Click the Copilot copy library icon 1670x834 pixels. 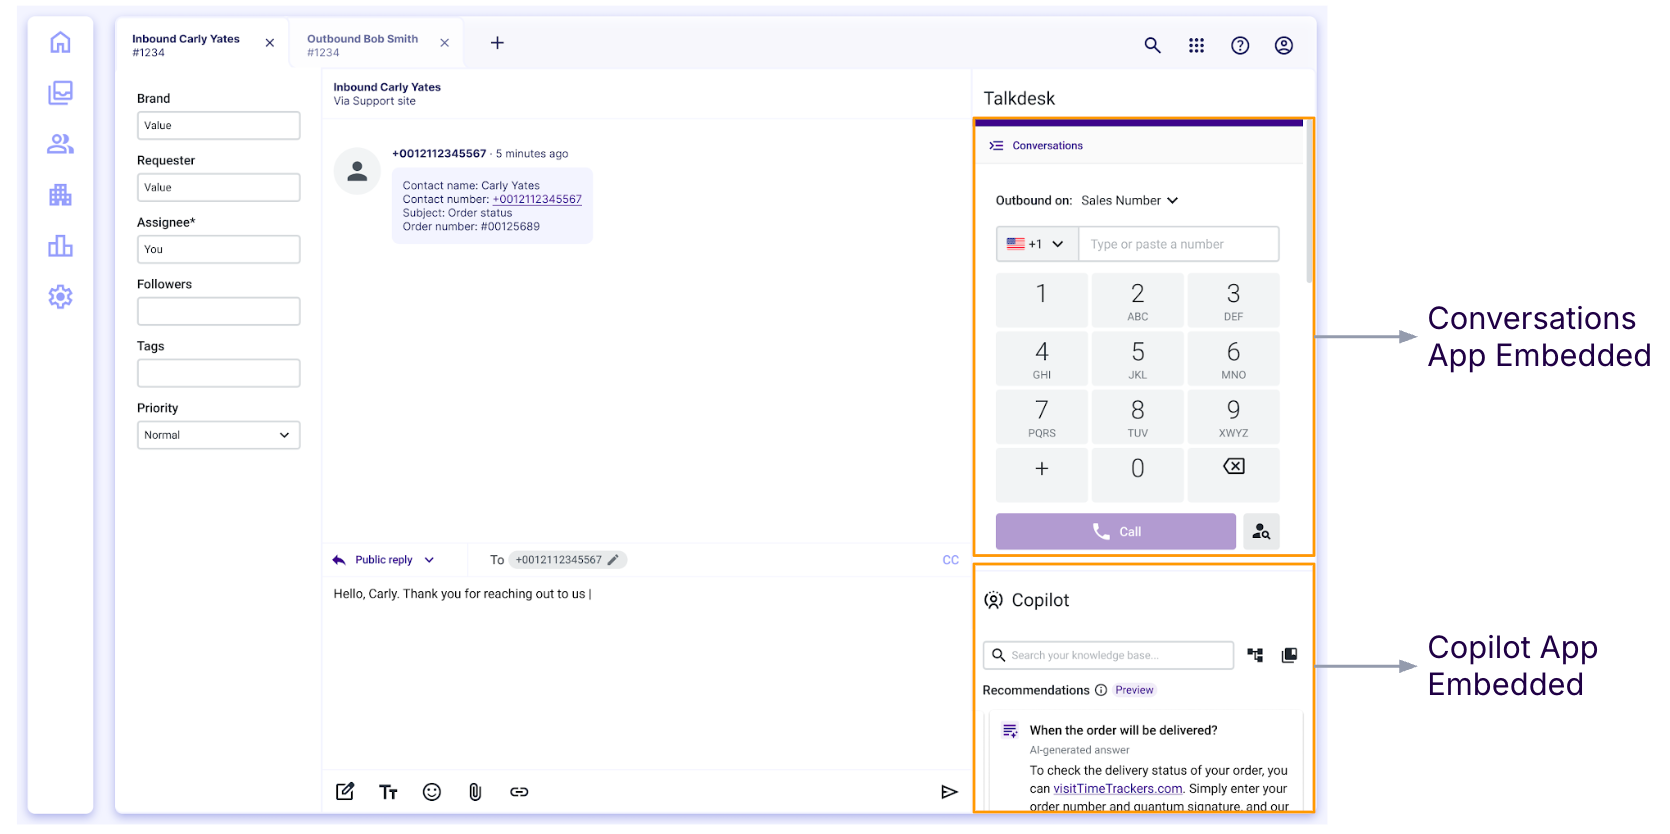click(1289, 655)
